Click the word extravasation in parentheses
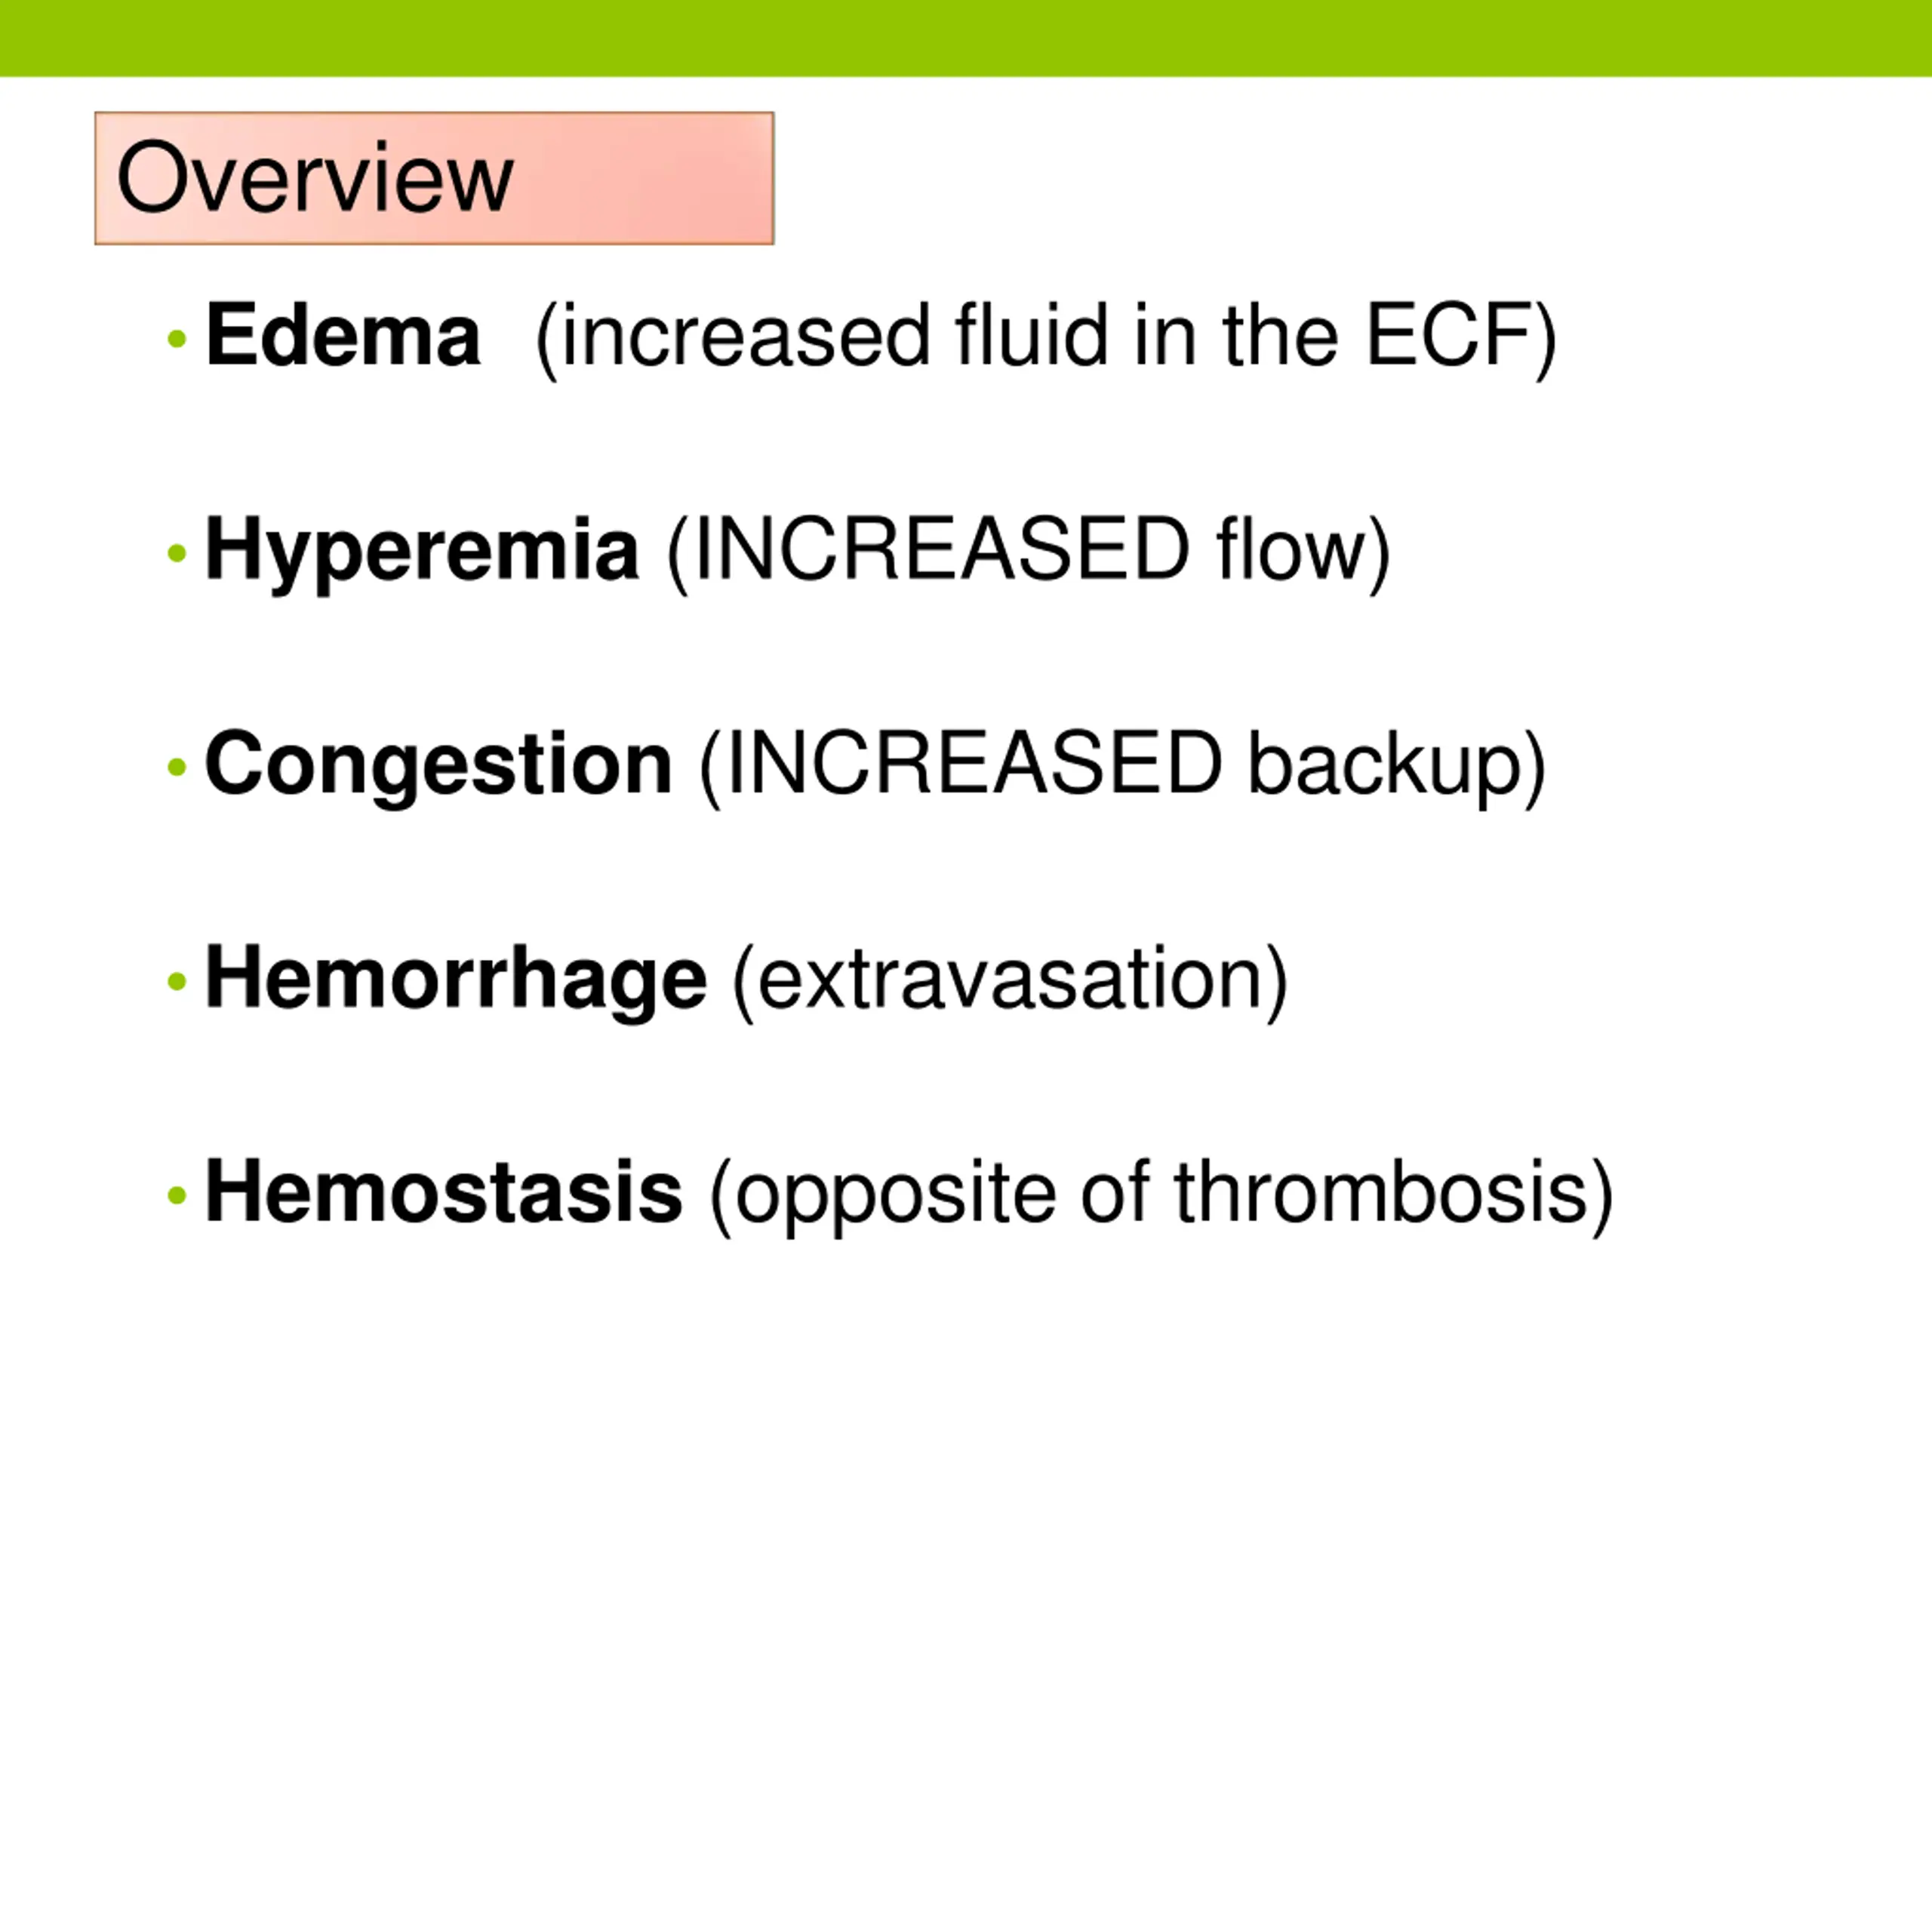The width and height of the screenshot is (1932, 1932). [1010, 978]
